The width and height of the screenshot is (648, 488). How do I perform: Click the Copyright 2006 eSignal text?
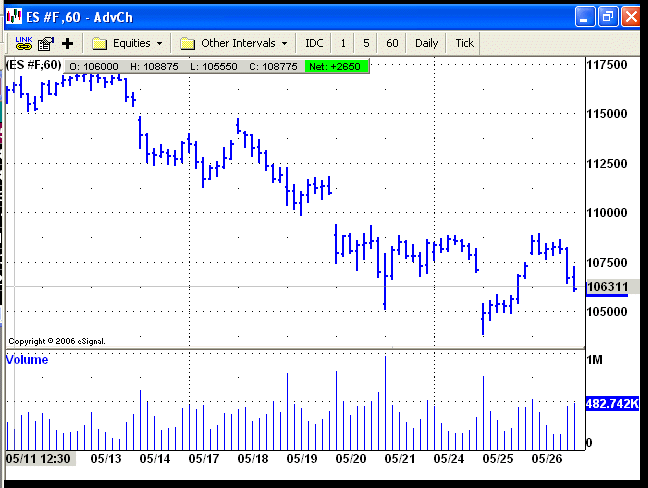coord(57,341)
